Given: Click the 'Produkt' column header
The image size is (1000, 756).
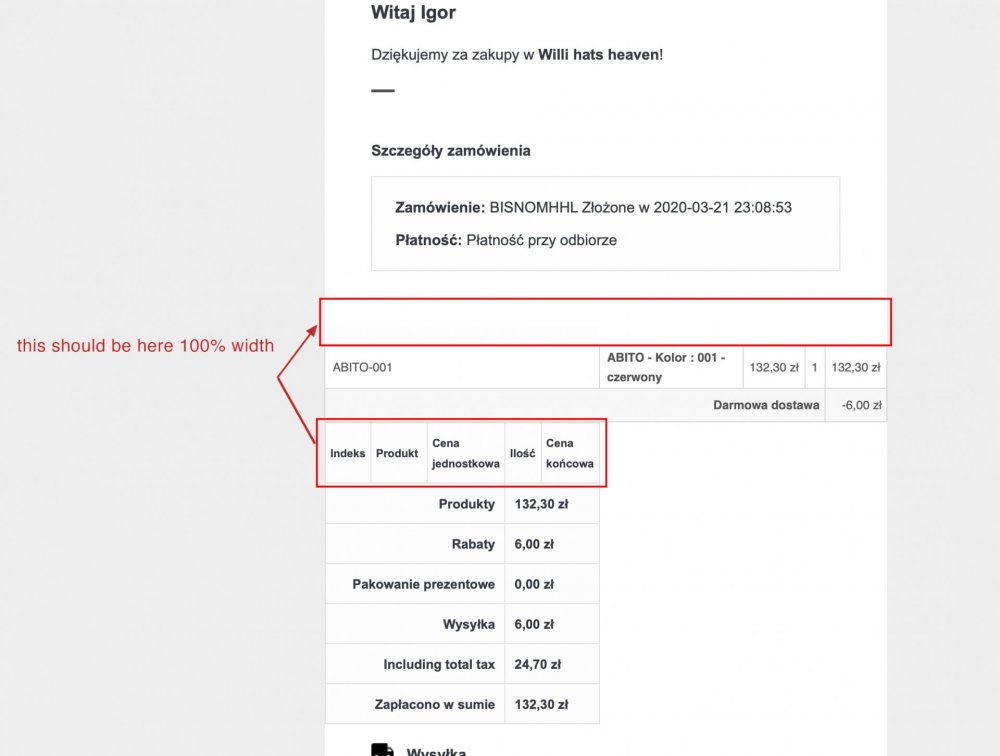Looking at the screenshot, I should pyautogui.click(x=397, y=454).
